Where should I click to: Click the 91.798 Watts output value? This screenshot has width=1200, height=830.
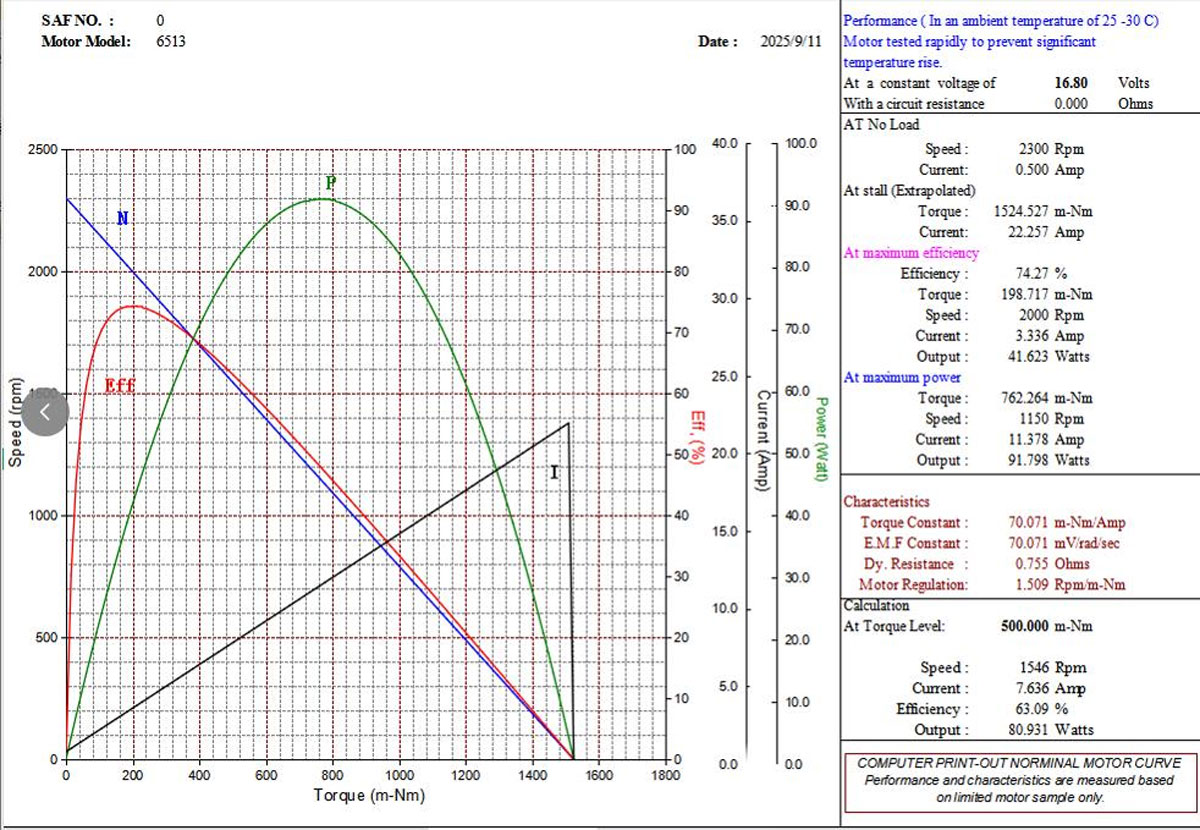[1052, 461]
